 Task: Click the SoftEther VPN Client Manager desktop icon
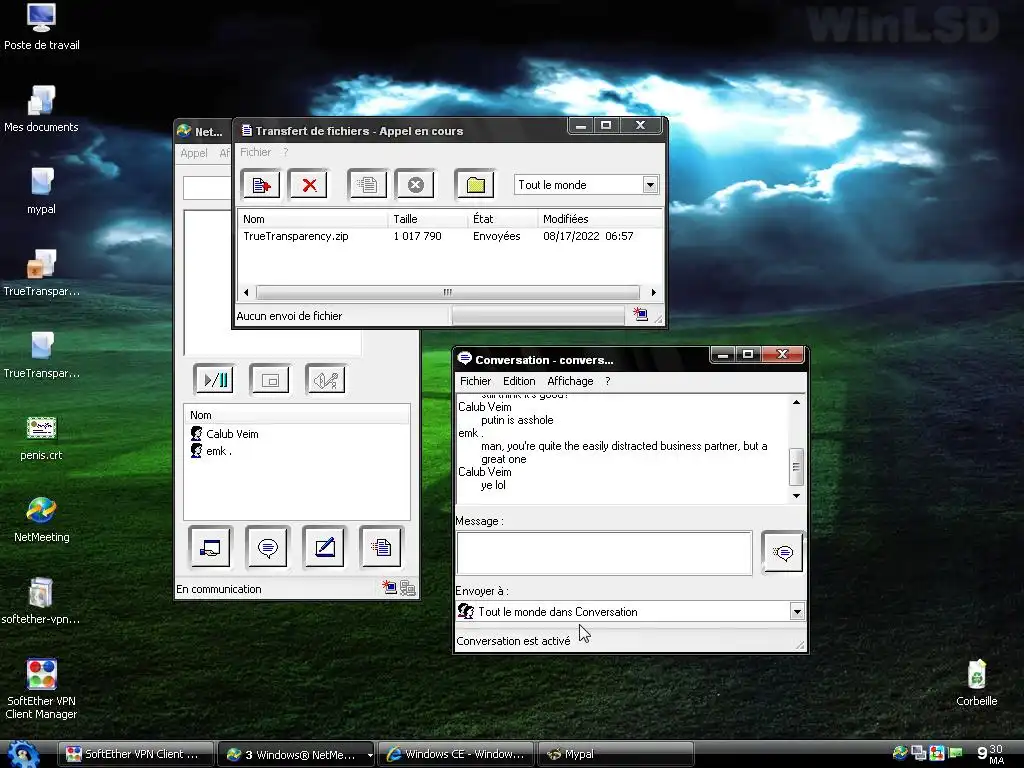41,689
